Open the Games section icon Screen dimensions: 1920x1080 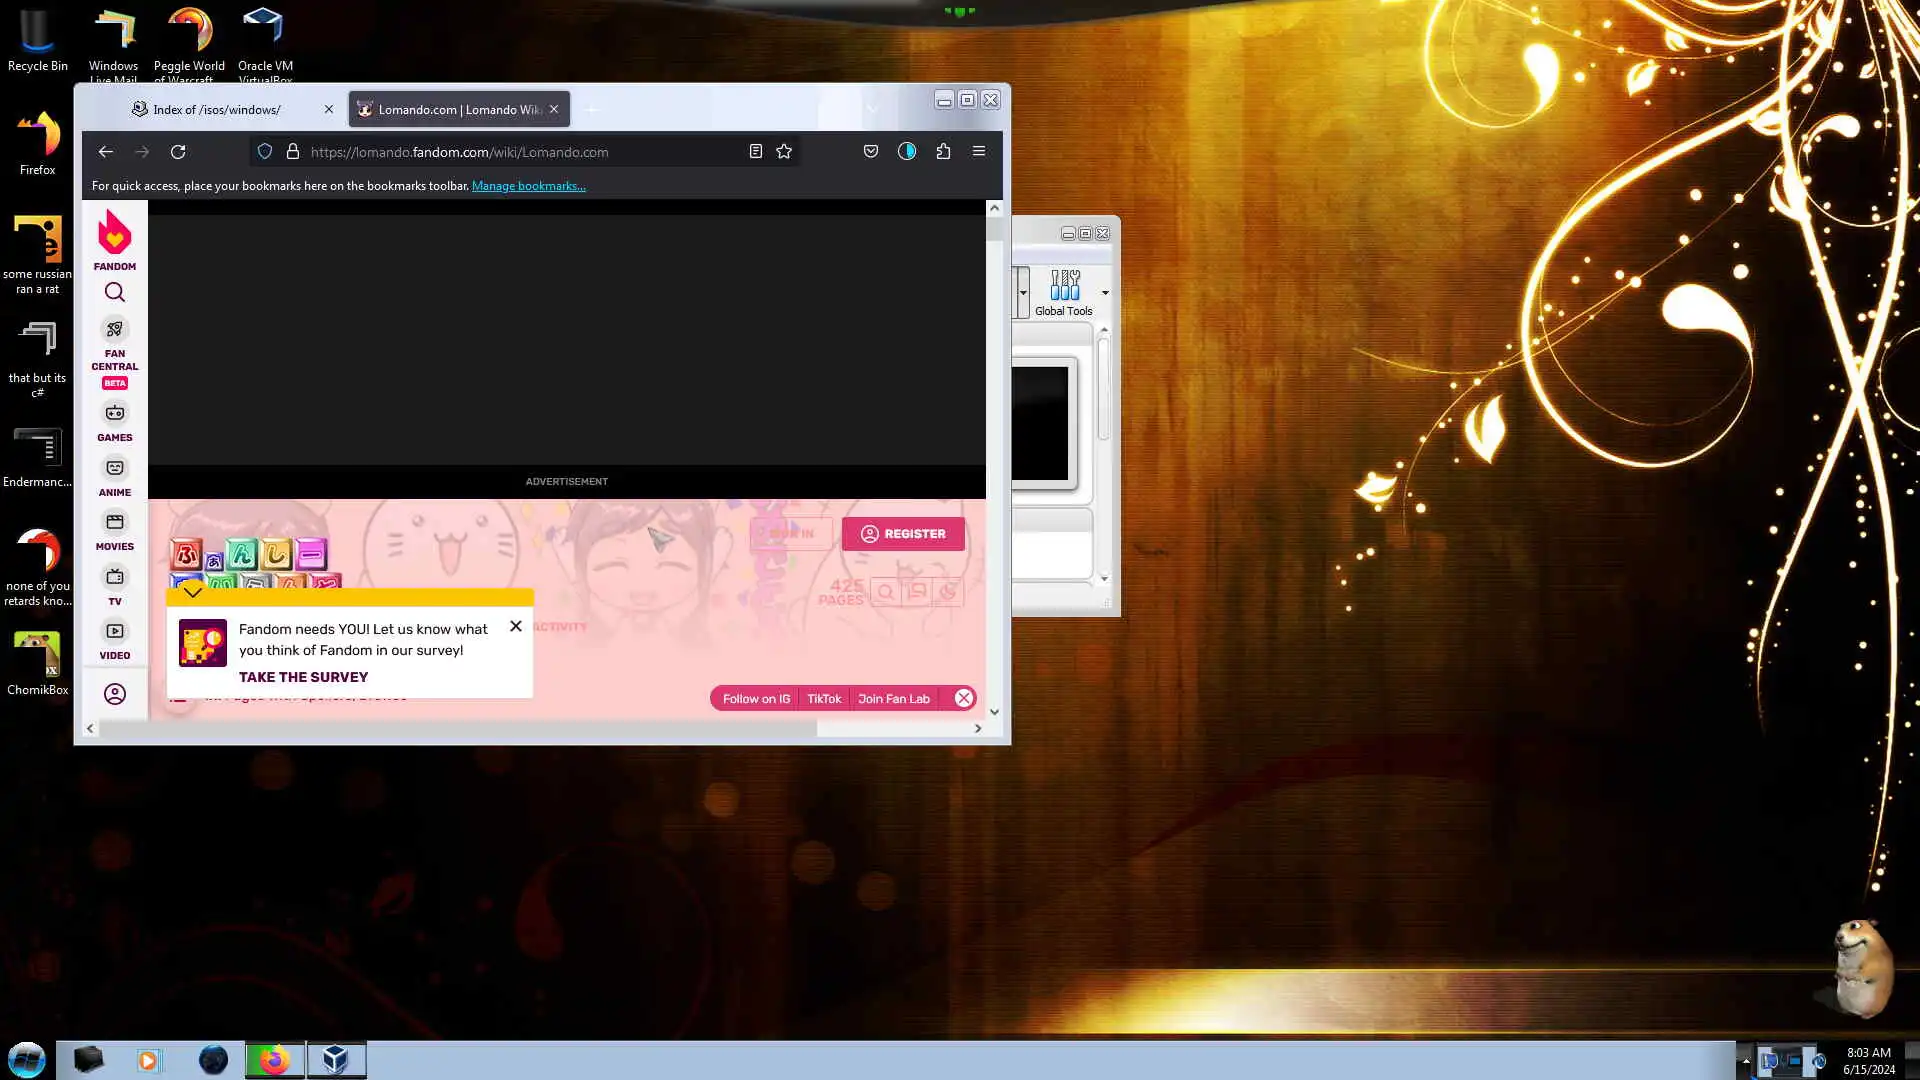point(115,414)
